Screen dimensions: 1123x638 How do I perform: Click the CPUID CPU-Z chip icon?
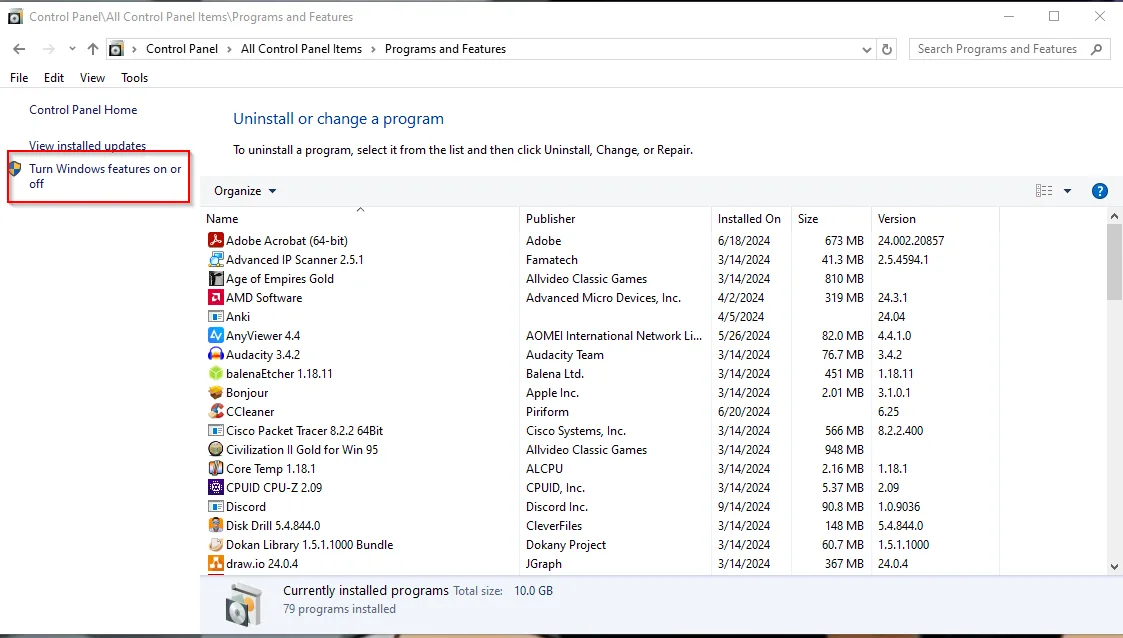coord(216,488)
